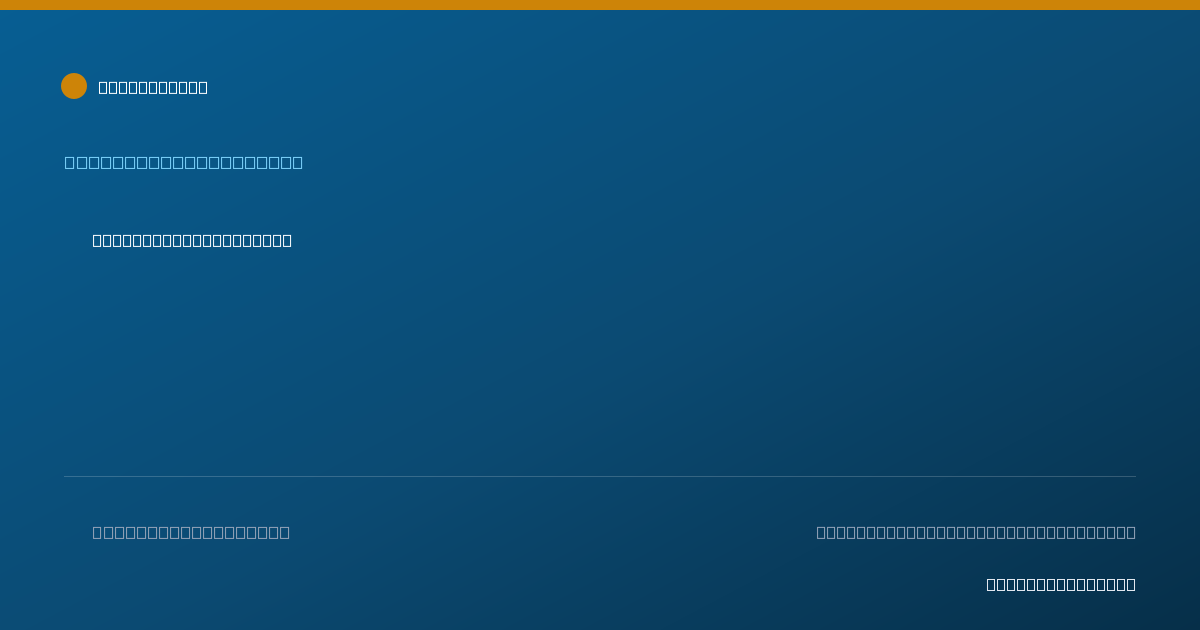Click the light blue heading line
1200x630 pixels.
click(184, 162)
